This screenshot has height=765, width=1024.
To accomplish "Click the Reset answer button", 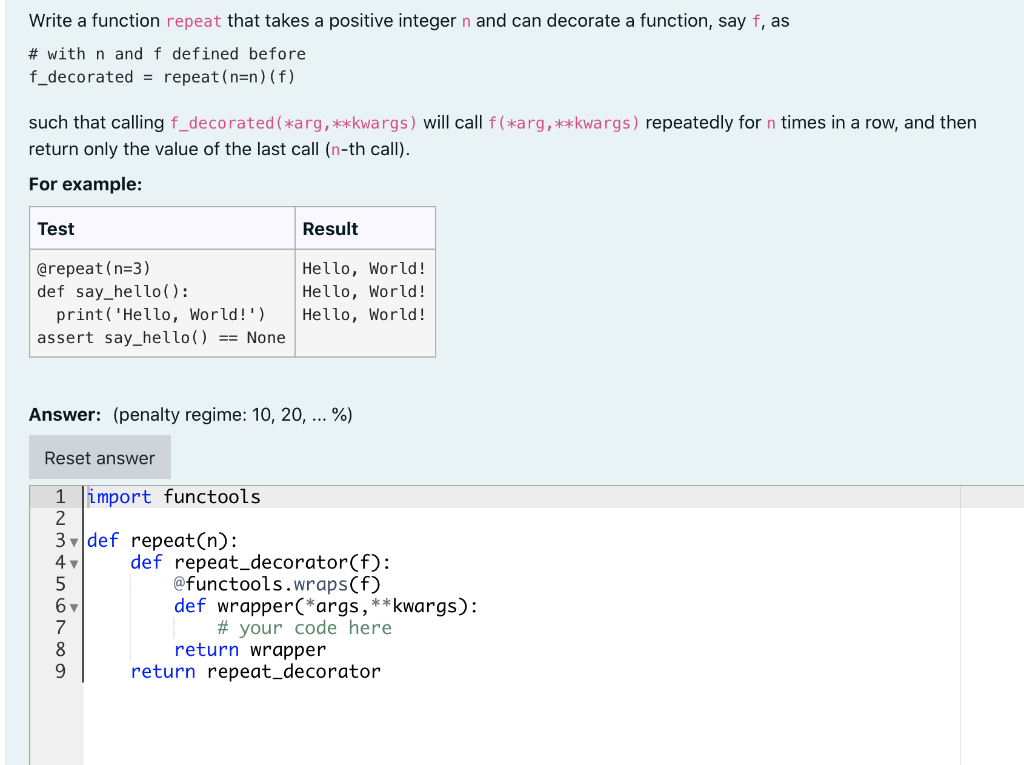I will [99, 457].
